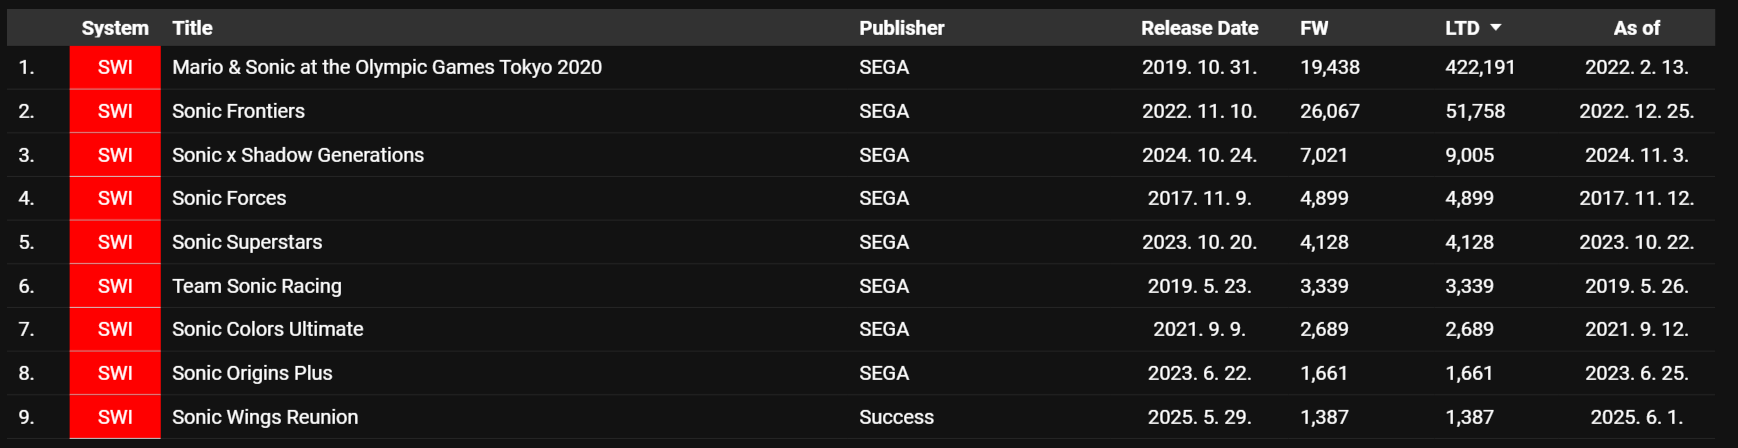Click SEGA publisher in Sonic Frontiers row
1738x448 pixels.
click(x=884, y=111)
